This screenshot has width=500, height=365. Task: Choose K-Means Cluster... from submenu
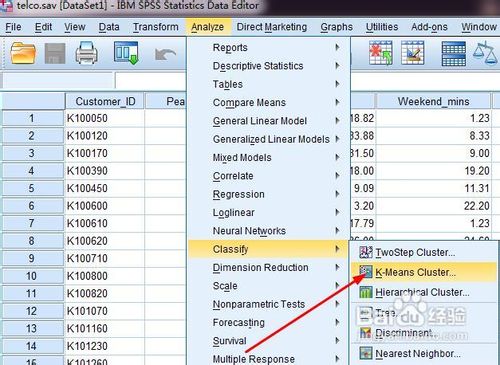424,272
